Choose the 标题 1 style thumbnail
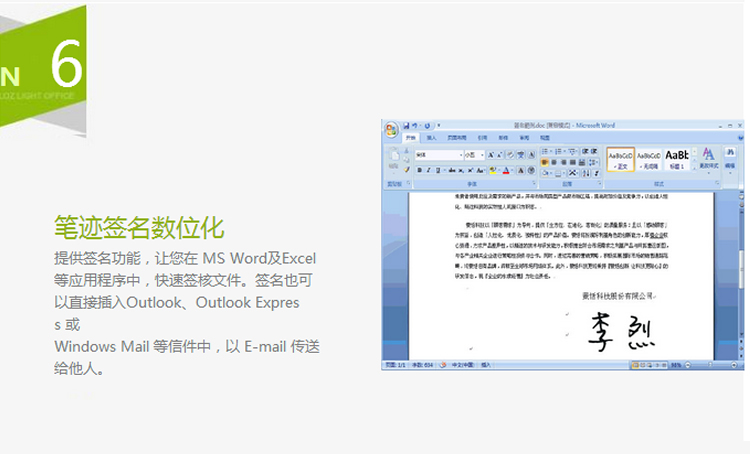 pos(677,159)
